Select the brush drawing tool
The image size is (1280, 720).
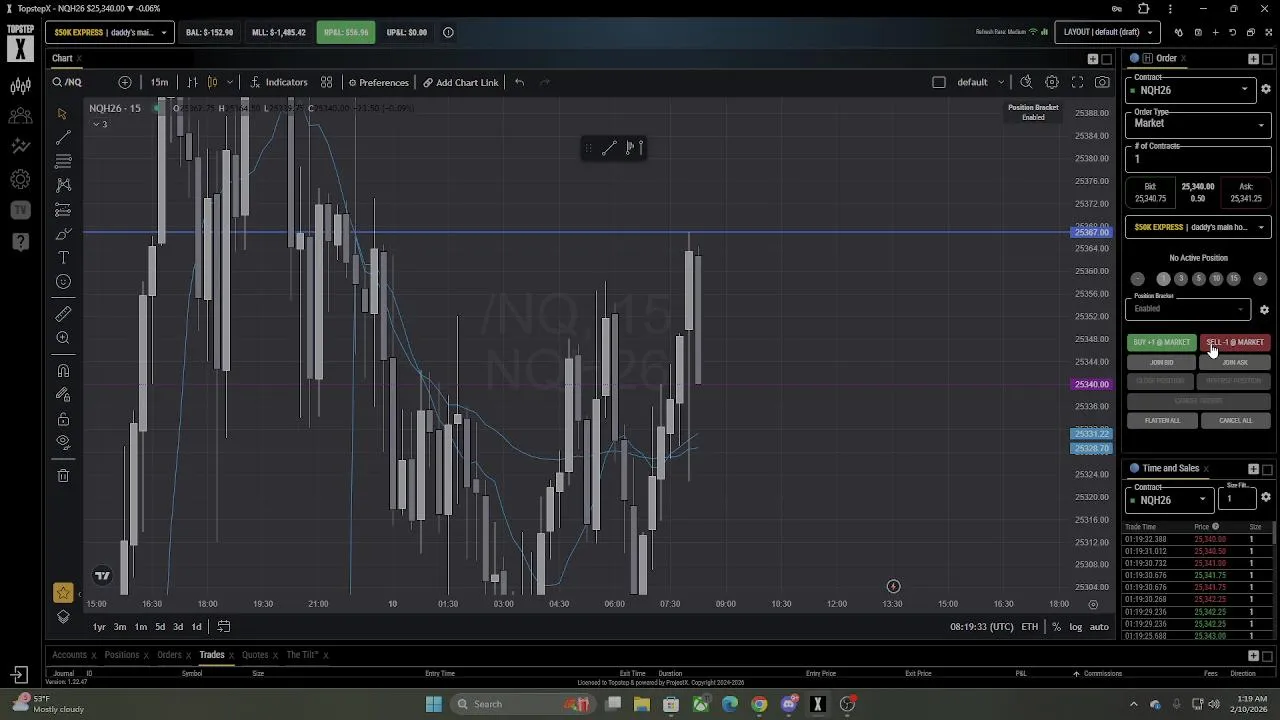pyautogui.click(x=63, y=234)
